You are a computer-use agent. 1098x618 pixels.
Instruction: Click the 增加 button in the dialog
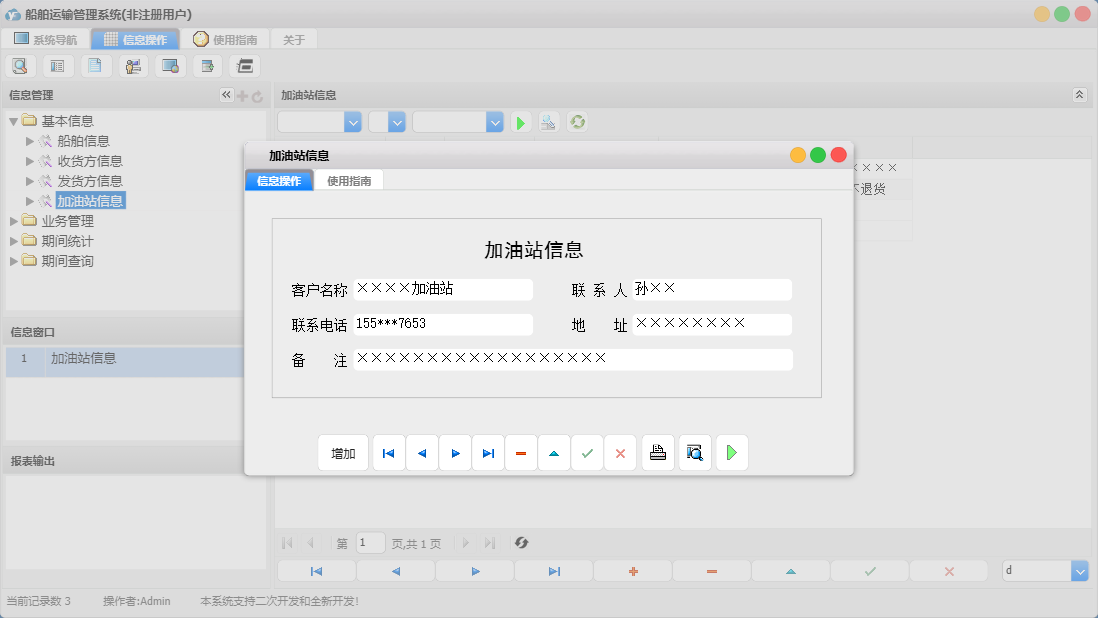[343, 452]
